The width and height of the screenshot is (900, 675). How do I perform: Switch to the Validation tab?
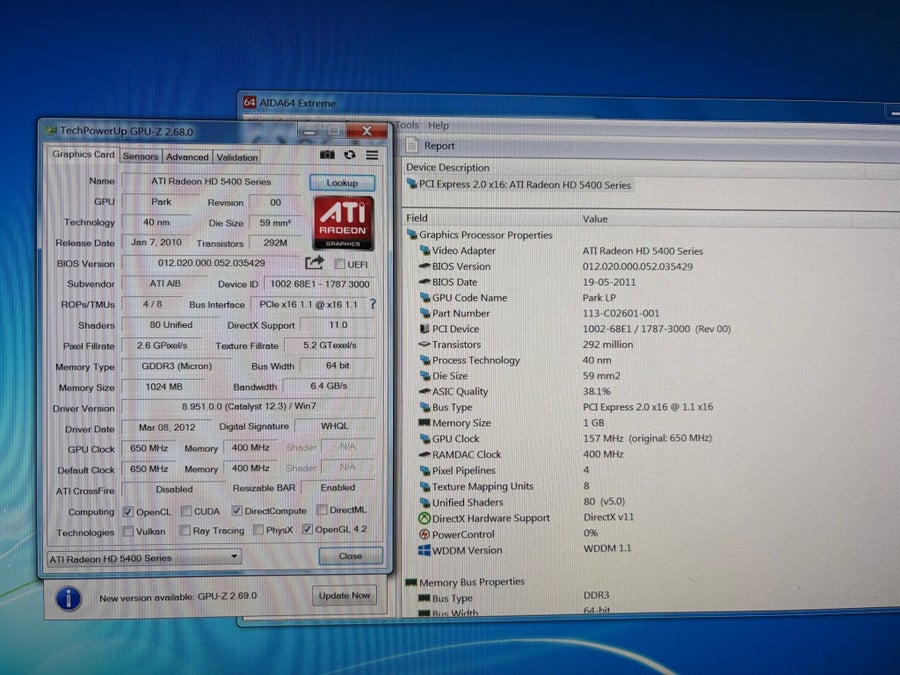237,157
